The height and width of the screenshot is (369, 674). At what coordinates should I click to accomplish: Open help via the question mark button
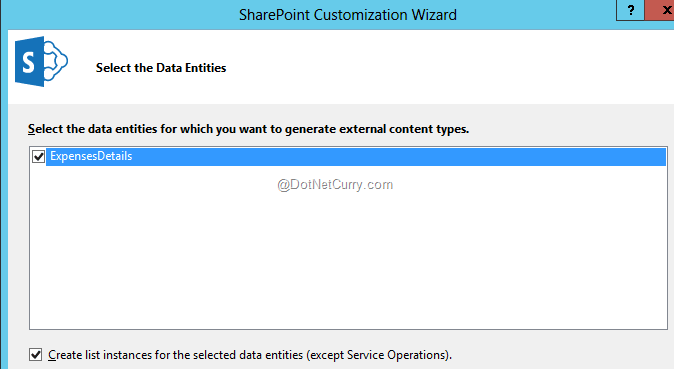631,10
